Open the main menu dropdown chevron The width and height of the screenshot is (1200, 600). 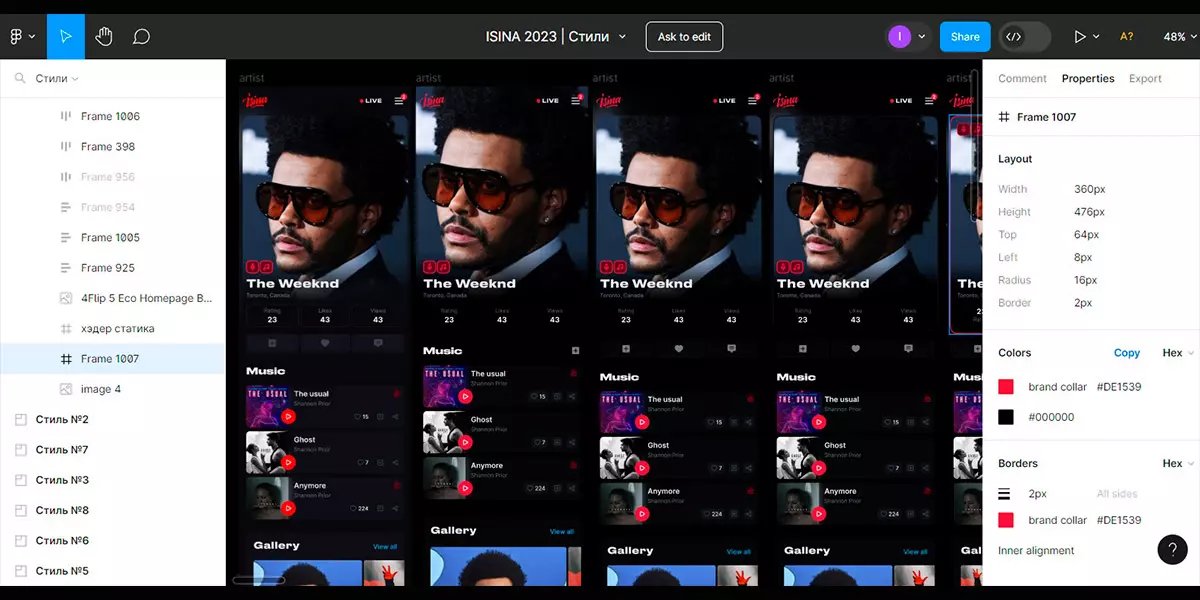tap(32, 37)
